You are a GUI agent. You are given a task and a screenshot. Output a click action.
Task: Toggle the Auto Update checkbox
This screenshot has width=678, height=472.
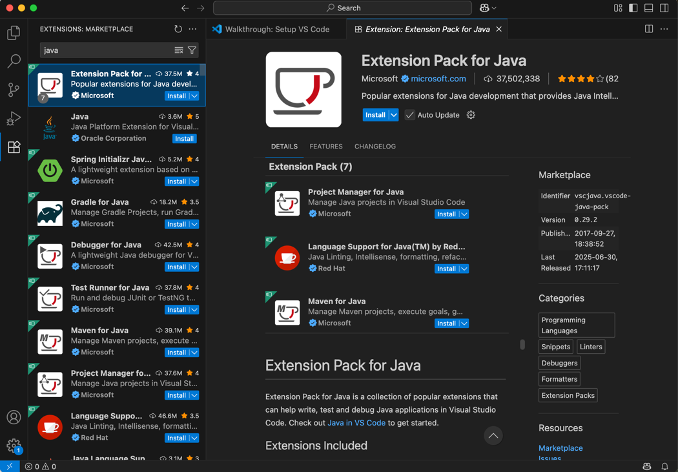coord(409,115)
